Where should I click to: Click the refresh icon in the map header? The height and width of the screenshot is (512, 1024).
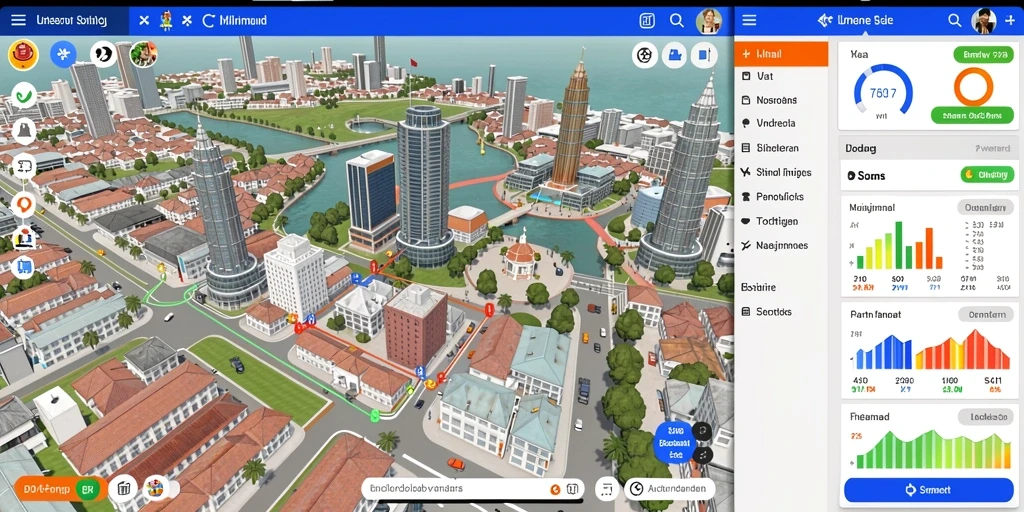[x=209, y=21]
